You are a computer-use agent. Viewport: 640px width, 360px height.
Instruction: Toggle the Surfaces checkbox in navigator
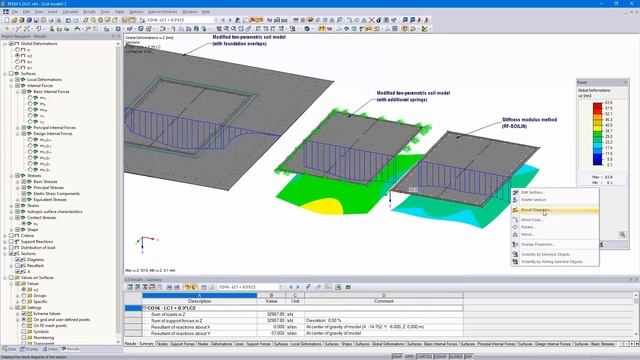pyautogui.click(x=11, y=73)
